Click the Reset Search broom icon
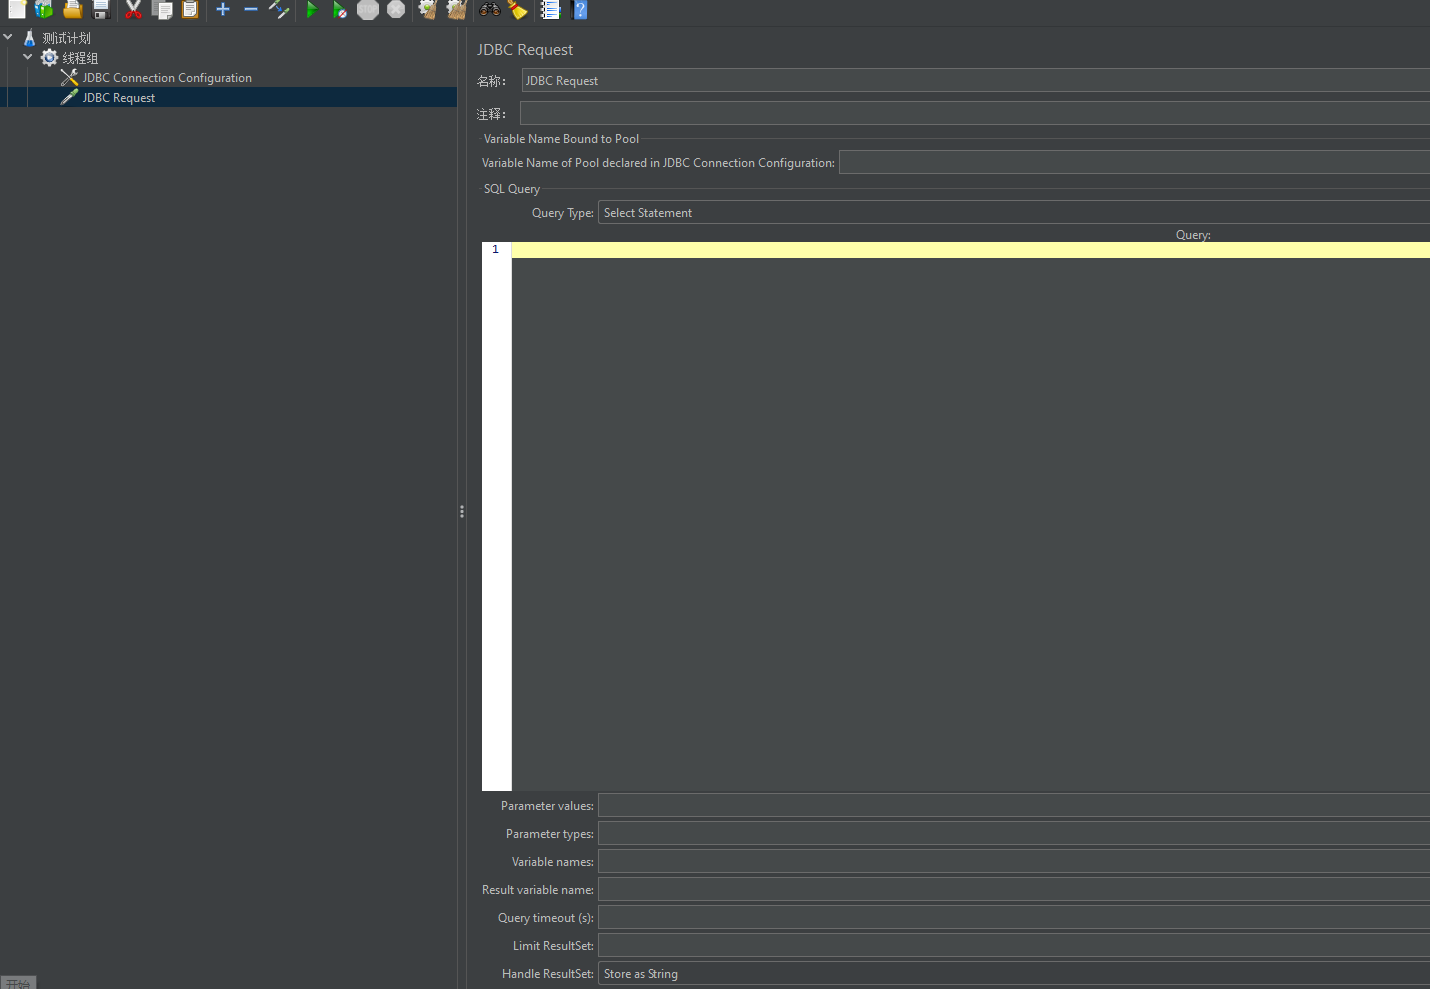 pos(518,9)
